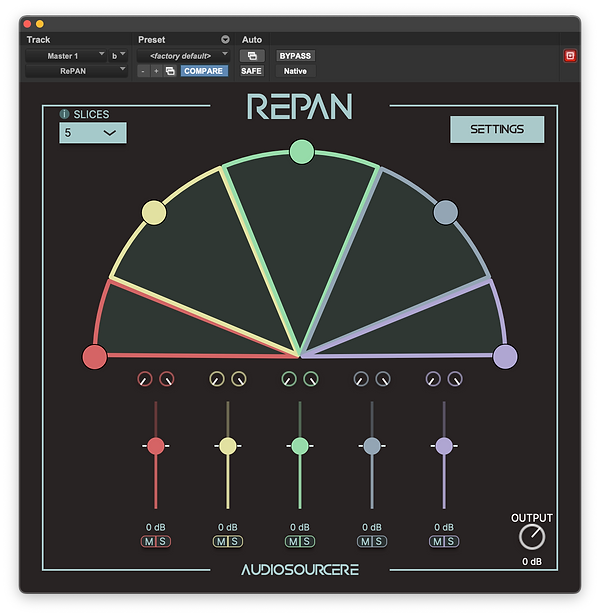600x616 pixels.
Task: Click the AudioSourceRE brand logo
Action: [x=300, y=570]
